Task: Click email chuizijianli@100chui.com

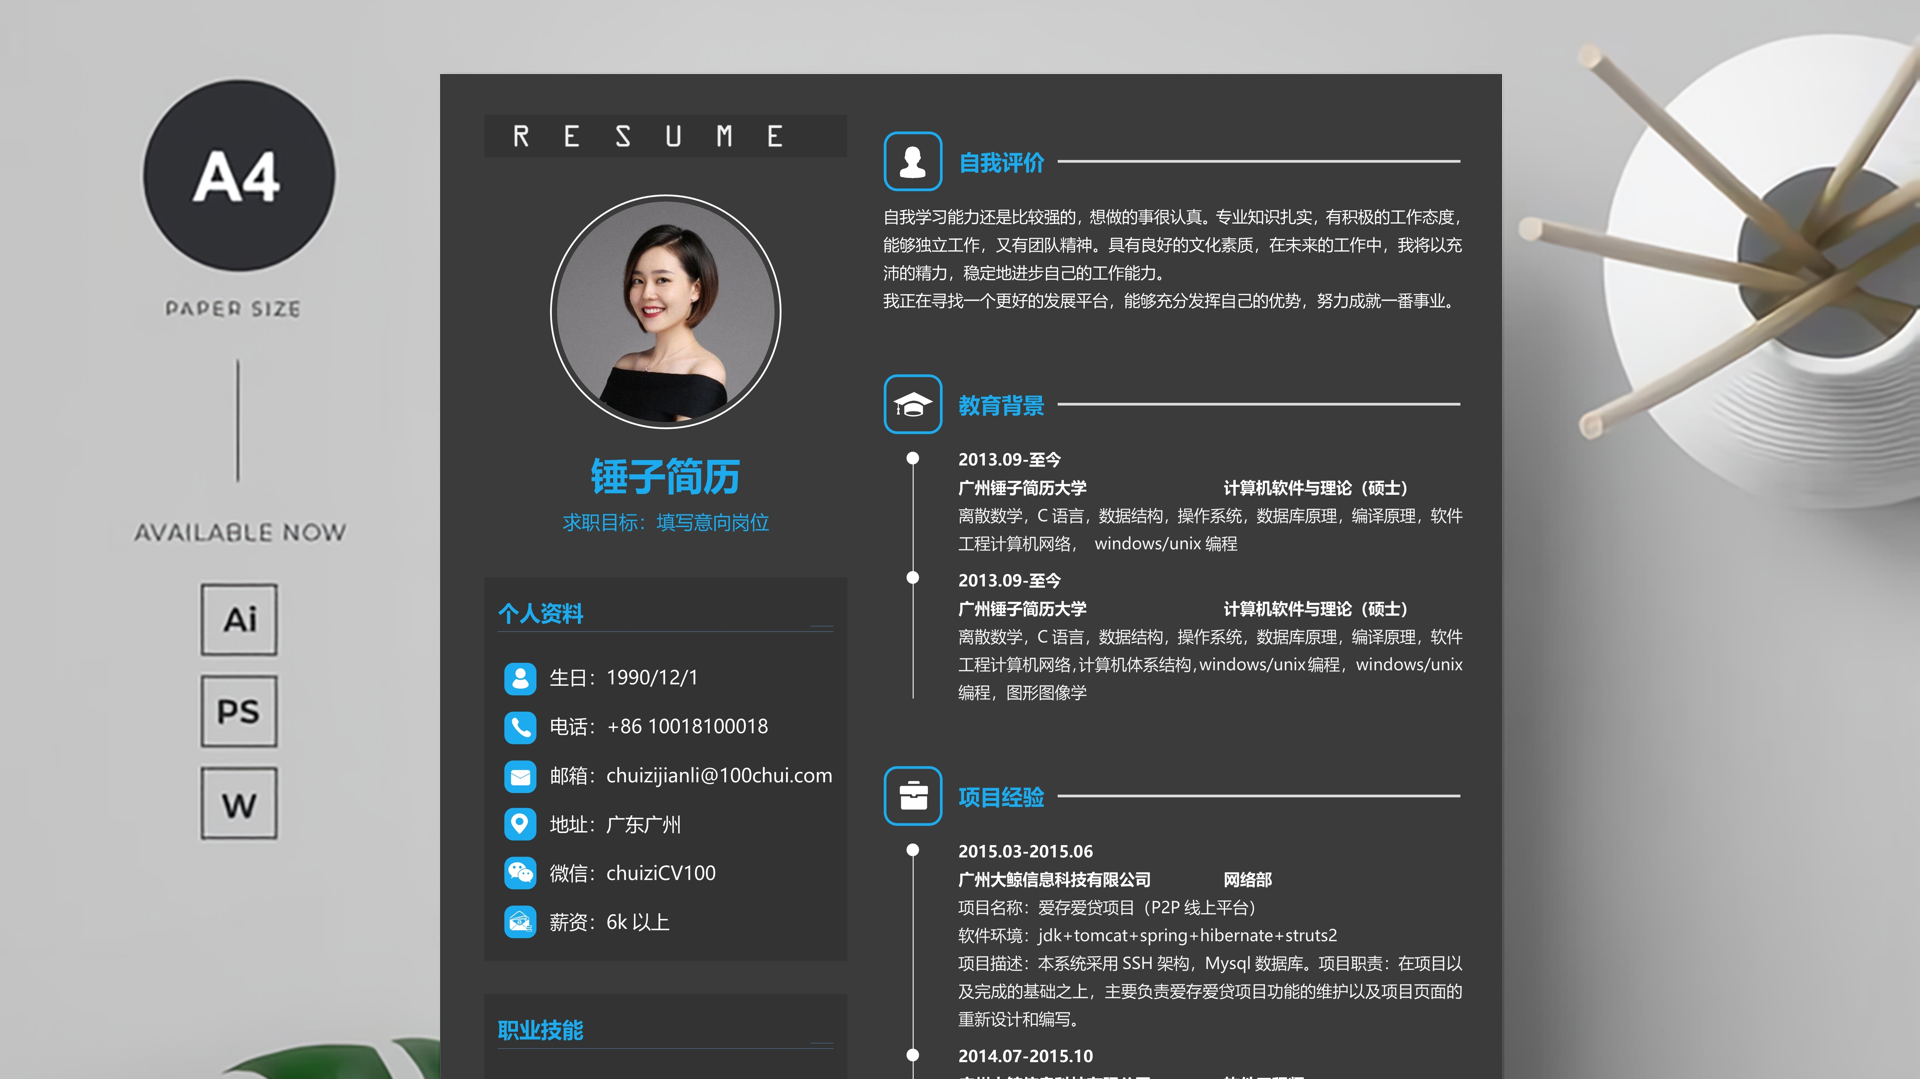Action: click(x=719, y=776)
